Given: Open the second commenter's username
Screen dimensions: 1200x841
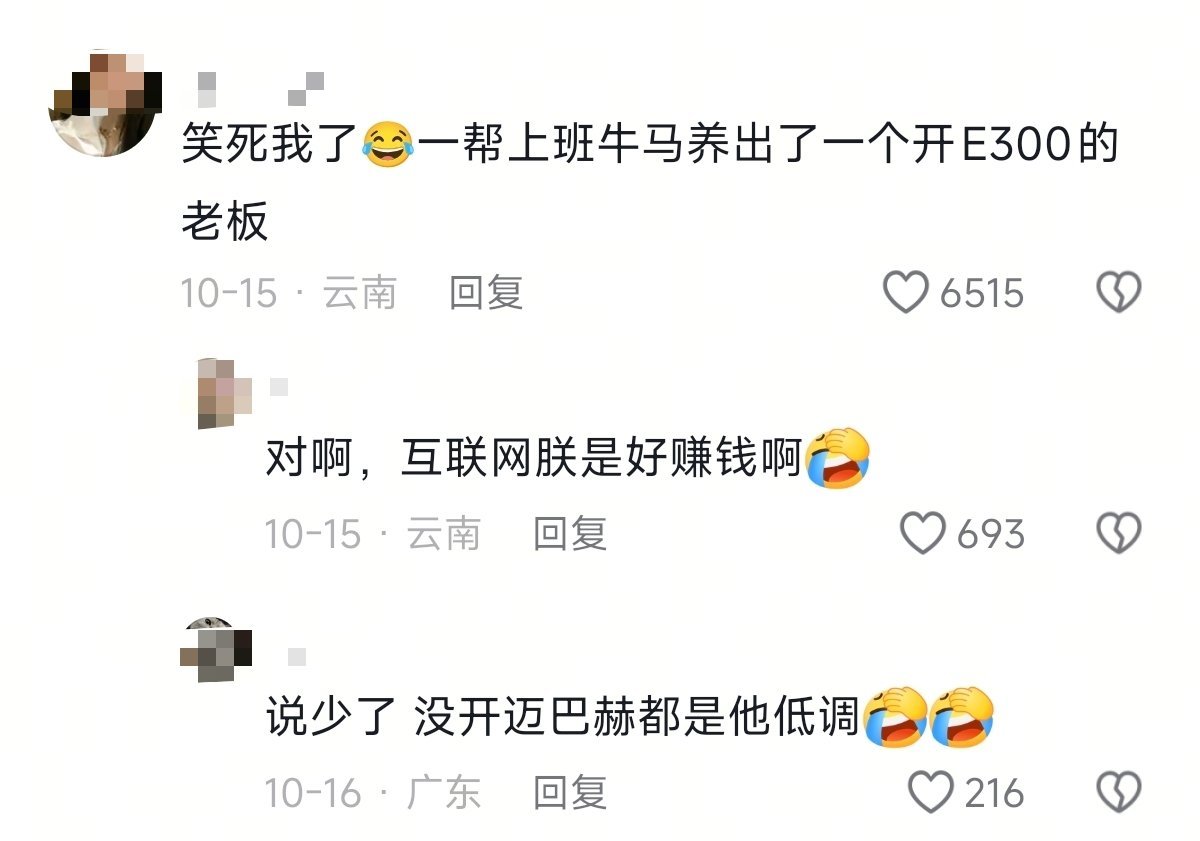Looking at the screenshot, I should point(279,386).
